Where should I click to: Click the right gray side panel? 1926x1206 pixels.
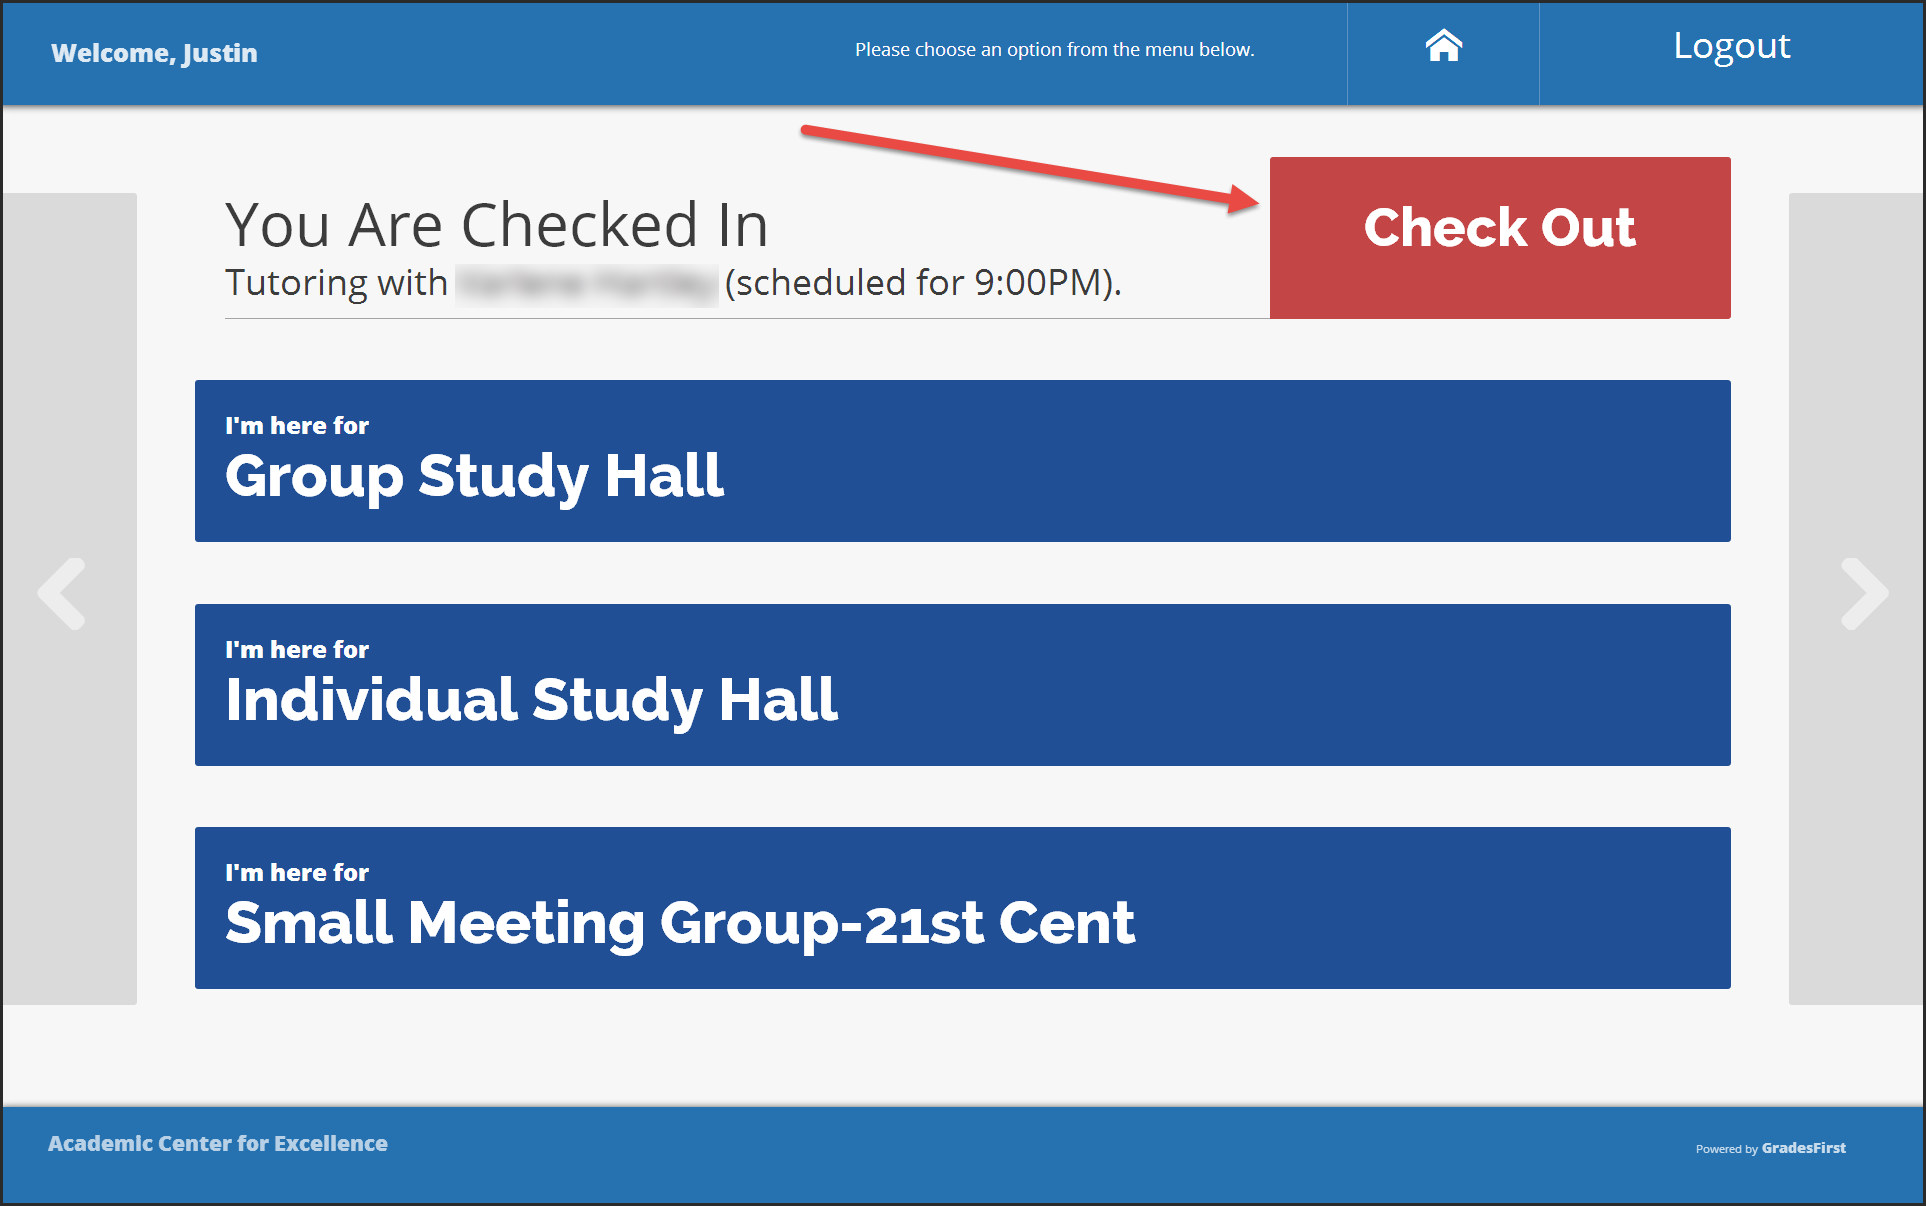point(1856,350)
